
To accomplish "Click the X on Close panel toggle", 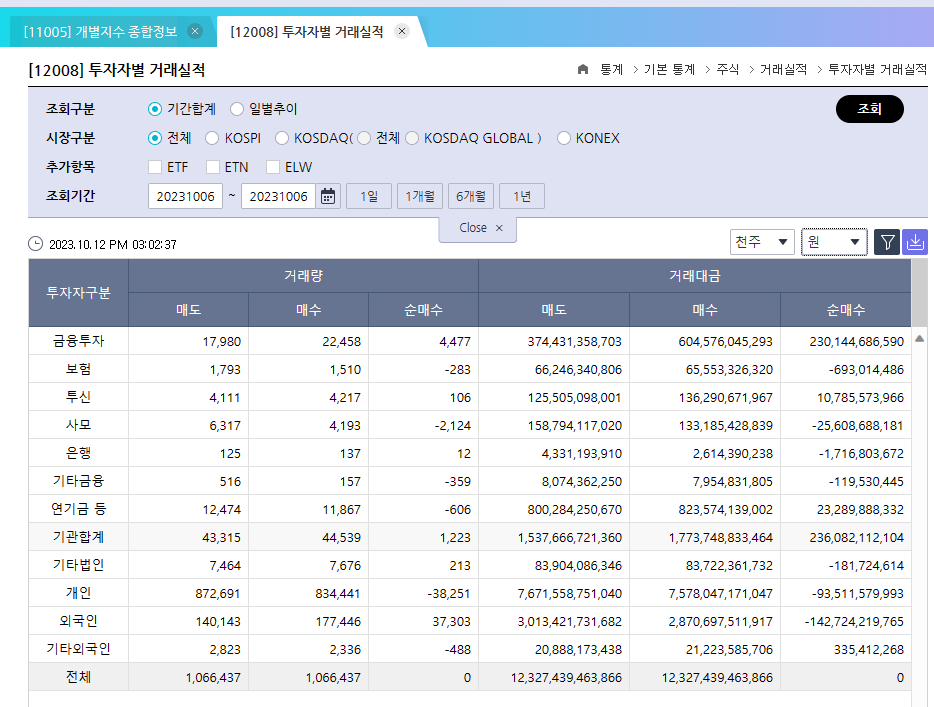I will pos(499,228).
